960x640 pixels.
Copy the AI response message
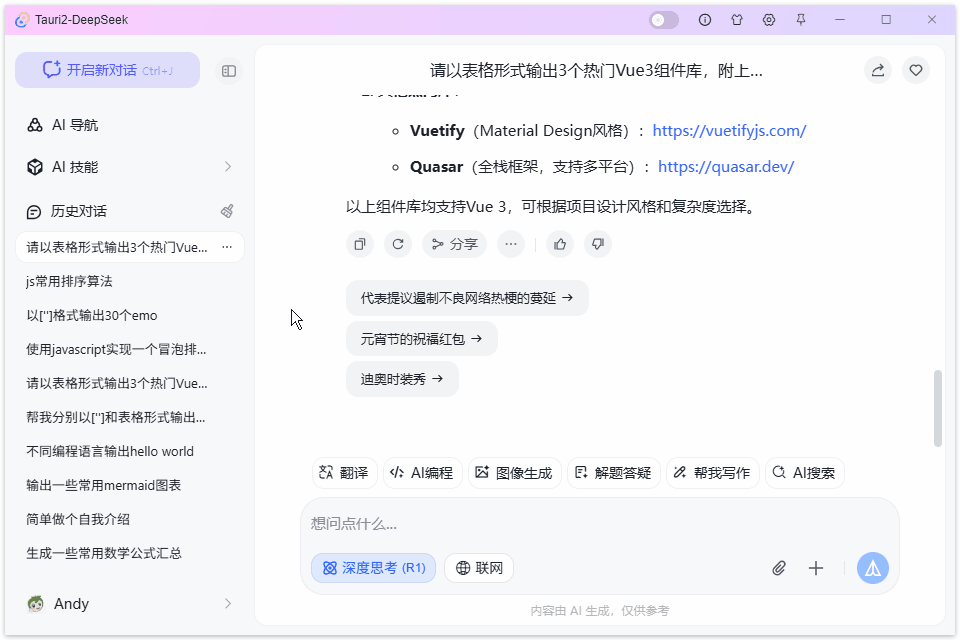(x=359, y=244)
